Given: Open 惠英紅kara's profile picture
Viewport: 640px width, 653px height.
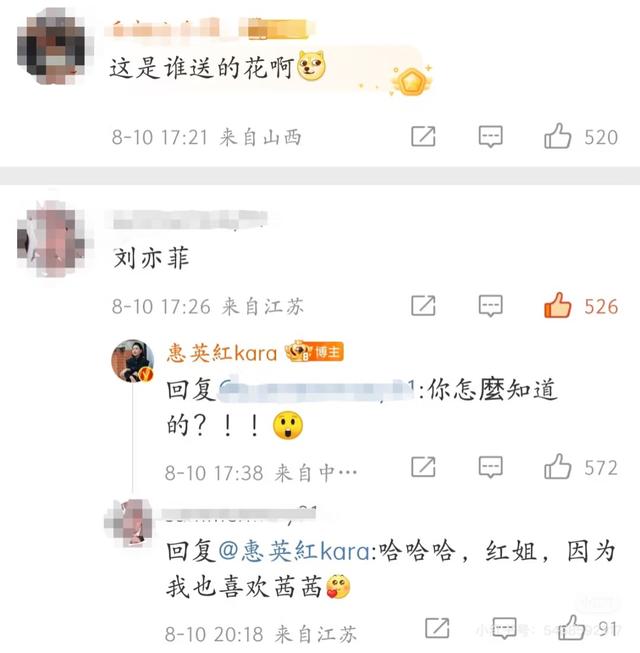Looking at the screenshot, I should [x=132, y=360].
